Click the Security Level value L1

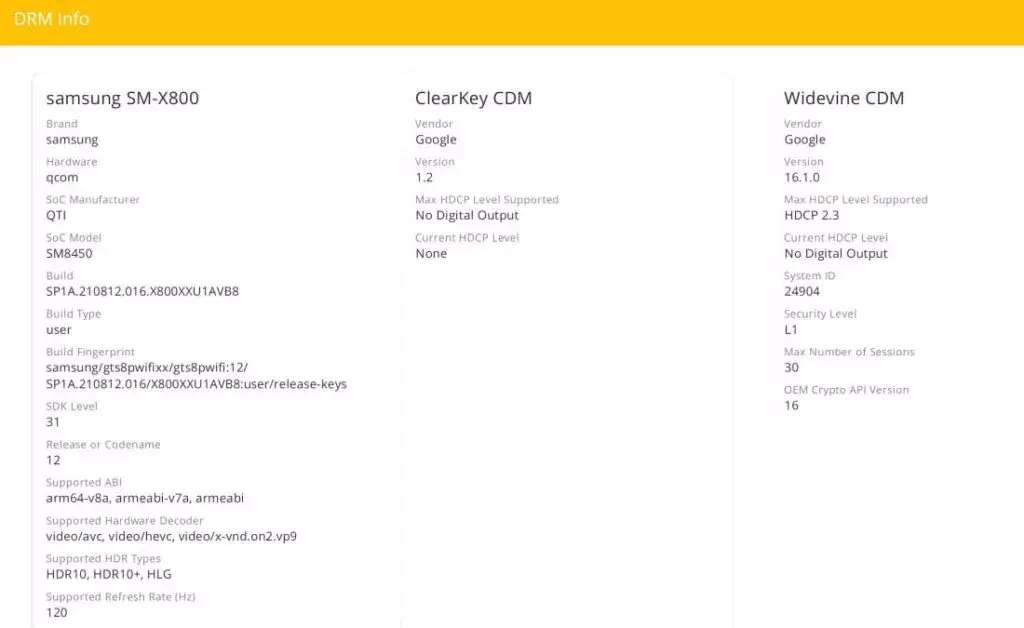click(x=791, y=330)
